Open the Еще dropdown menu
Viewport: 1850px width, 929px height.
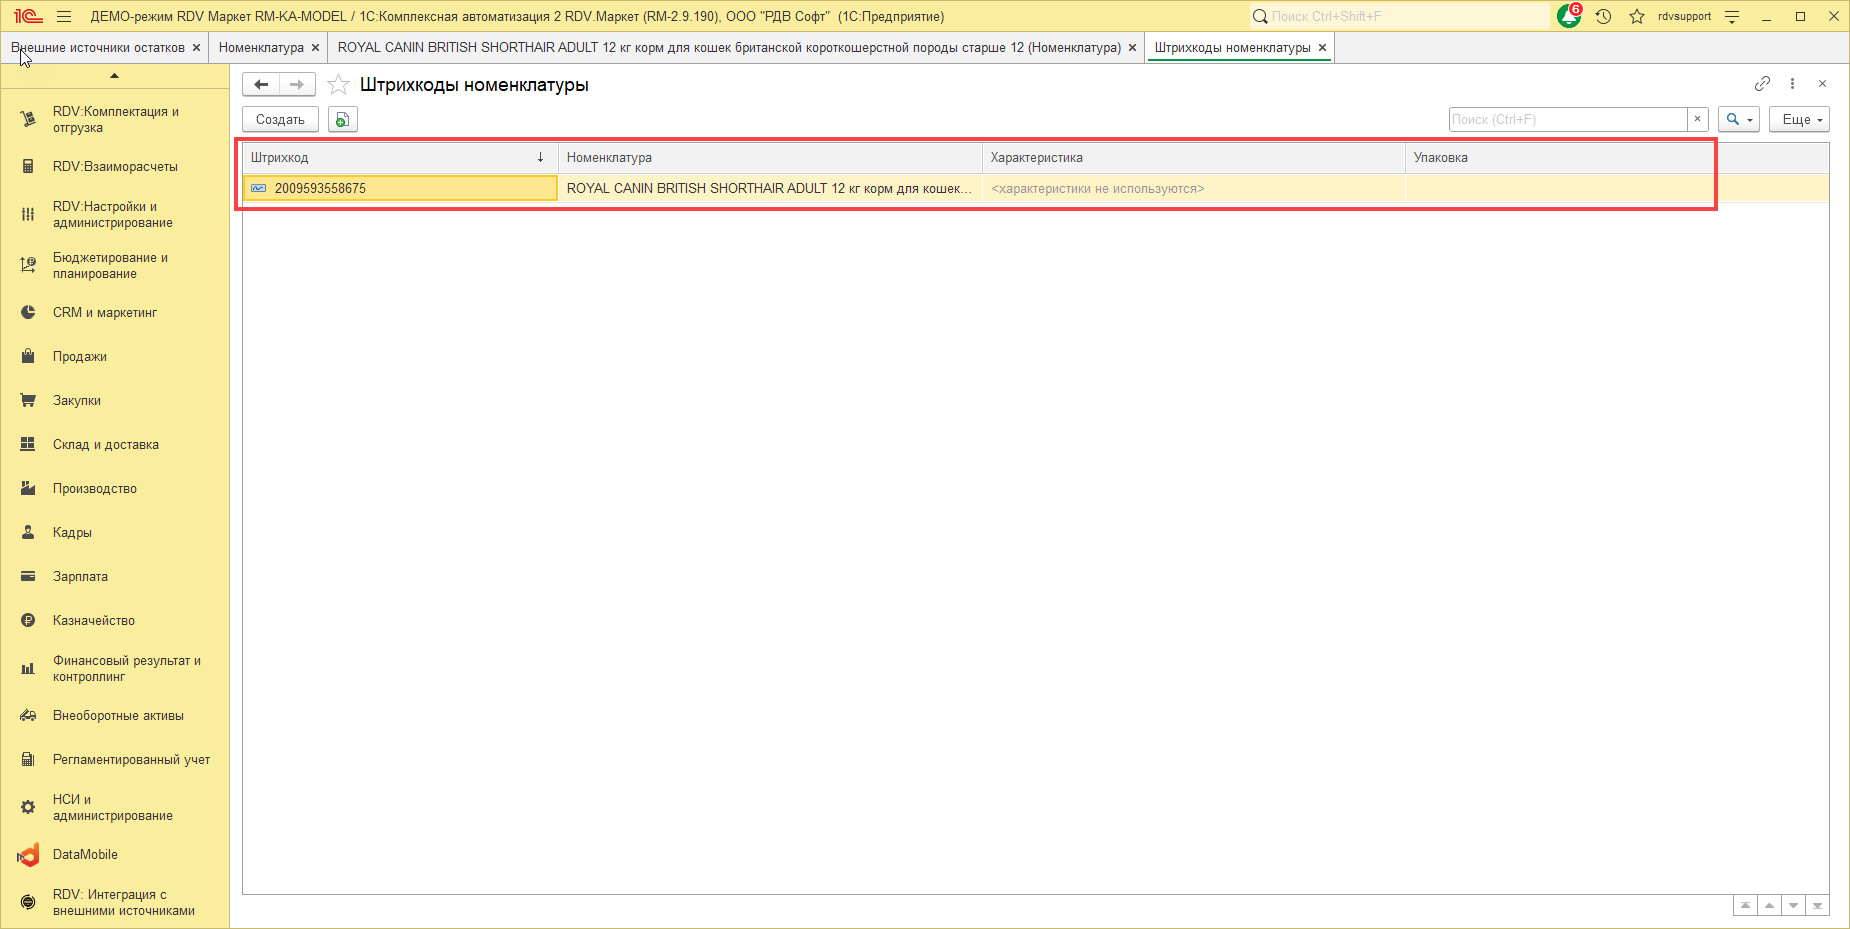pyautogui.click(x=1799, y=119)
